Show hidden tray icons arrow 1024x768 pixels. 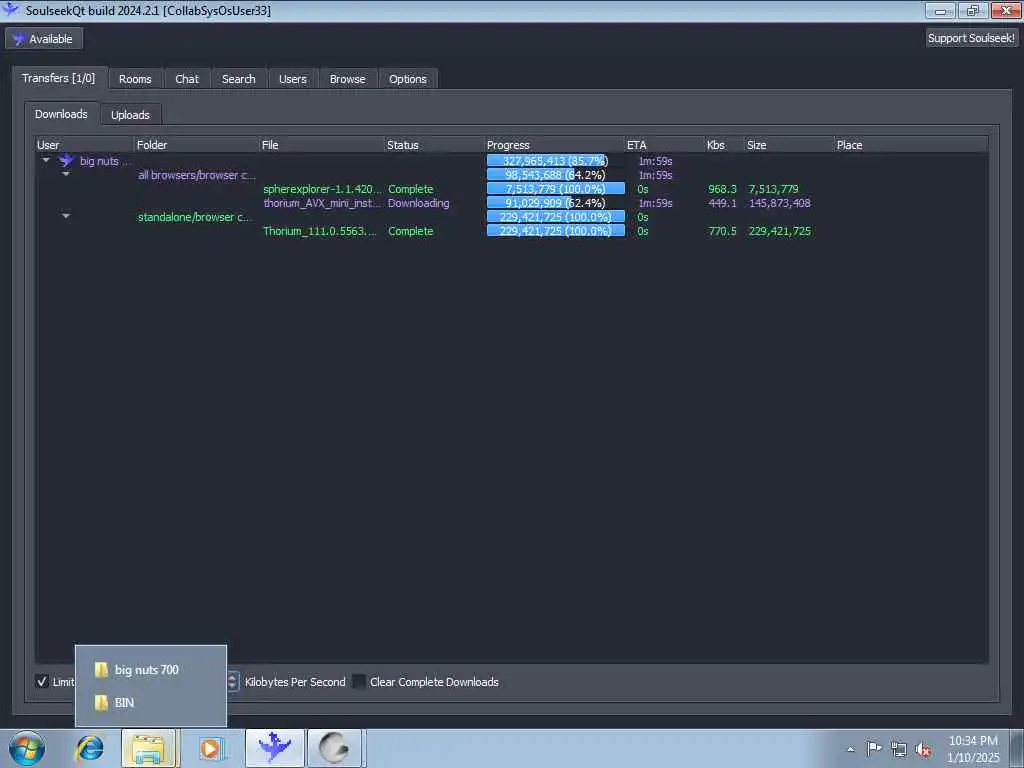coord(850,750)
